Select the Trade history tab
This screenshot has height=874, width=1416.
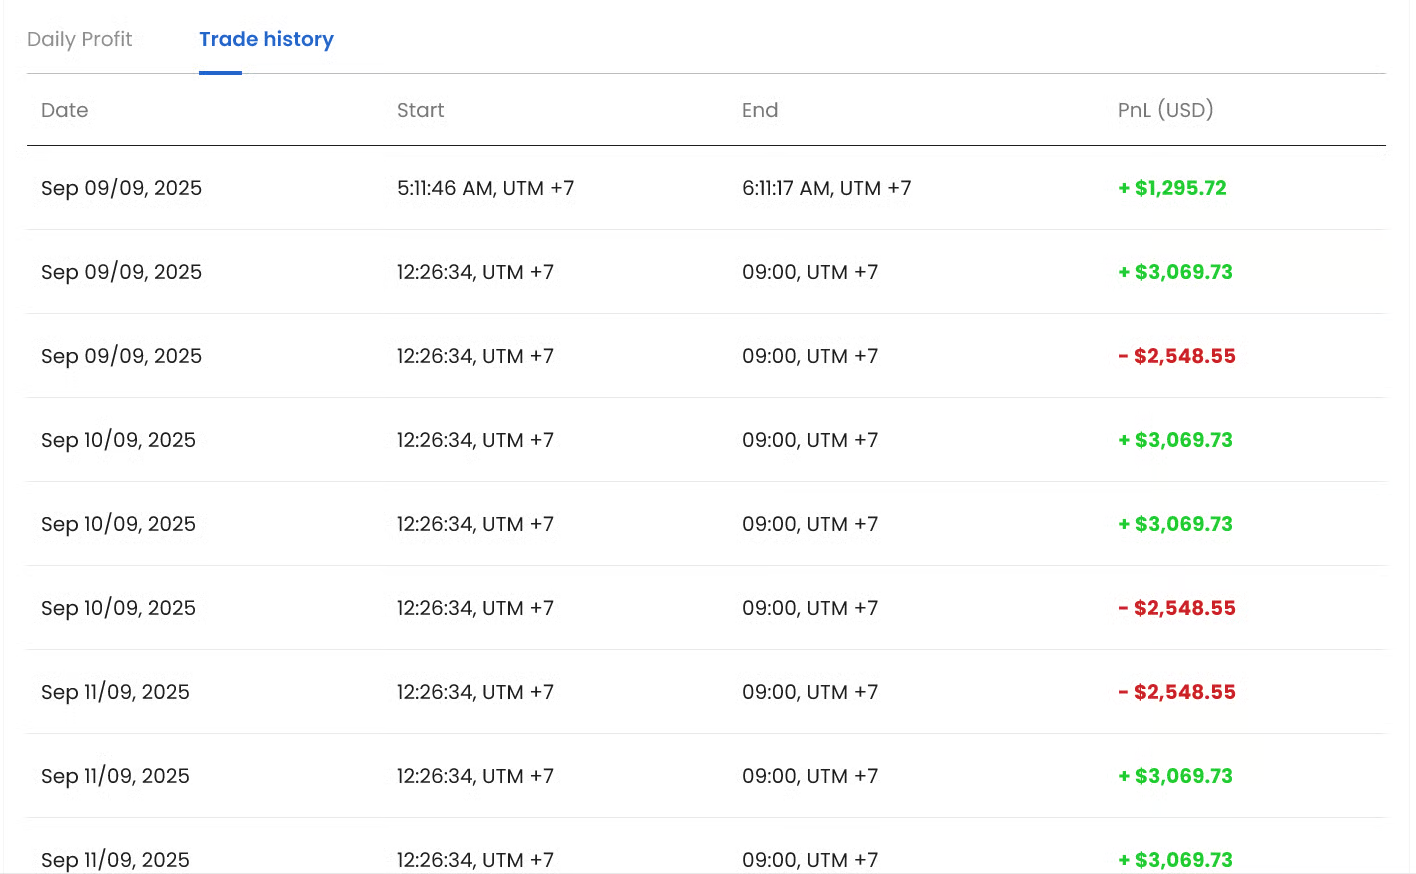266,39
